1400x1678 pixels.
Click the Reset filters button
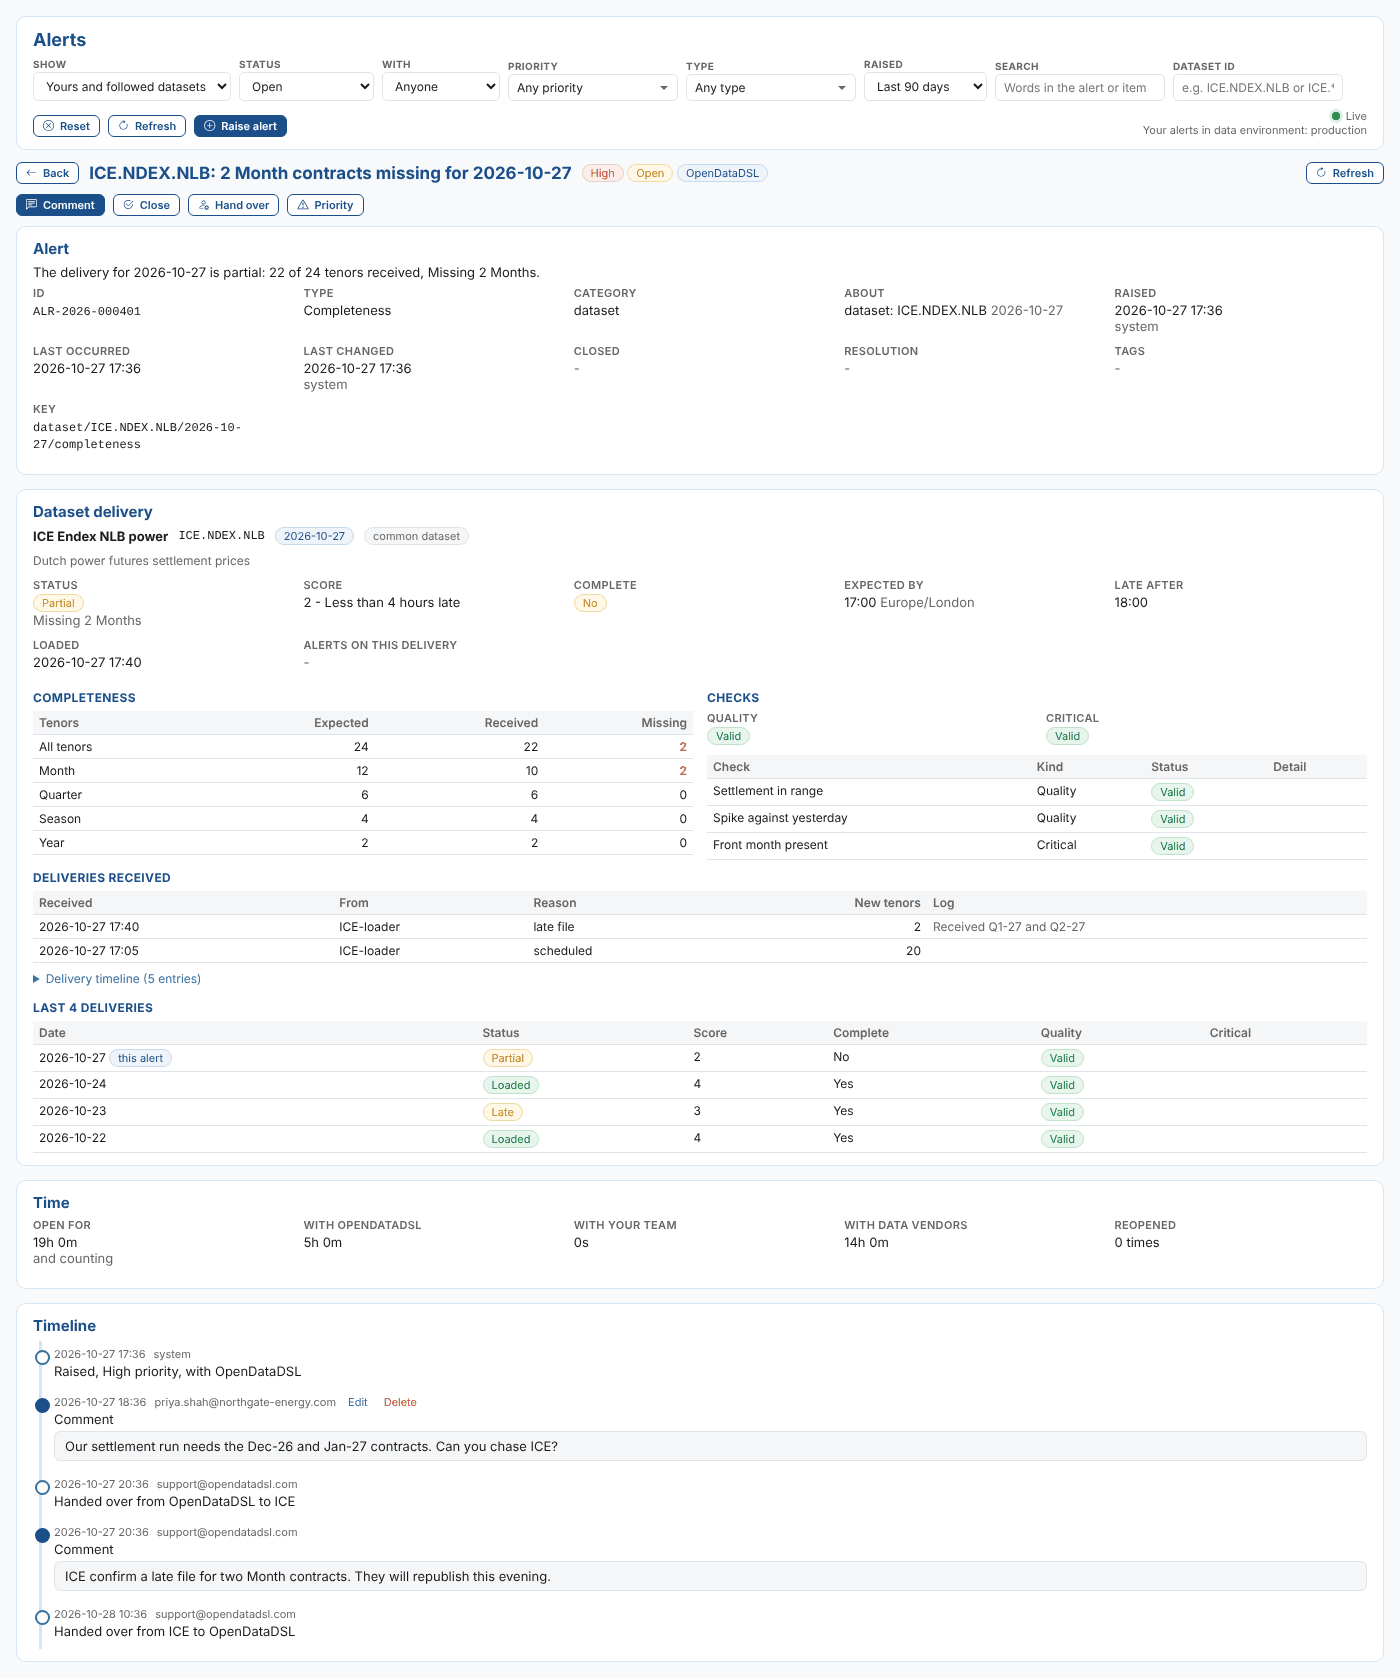[x=66, y=126]
